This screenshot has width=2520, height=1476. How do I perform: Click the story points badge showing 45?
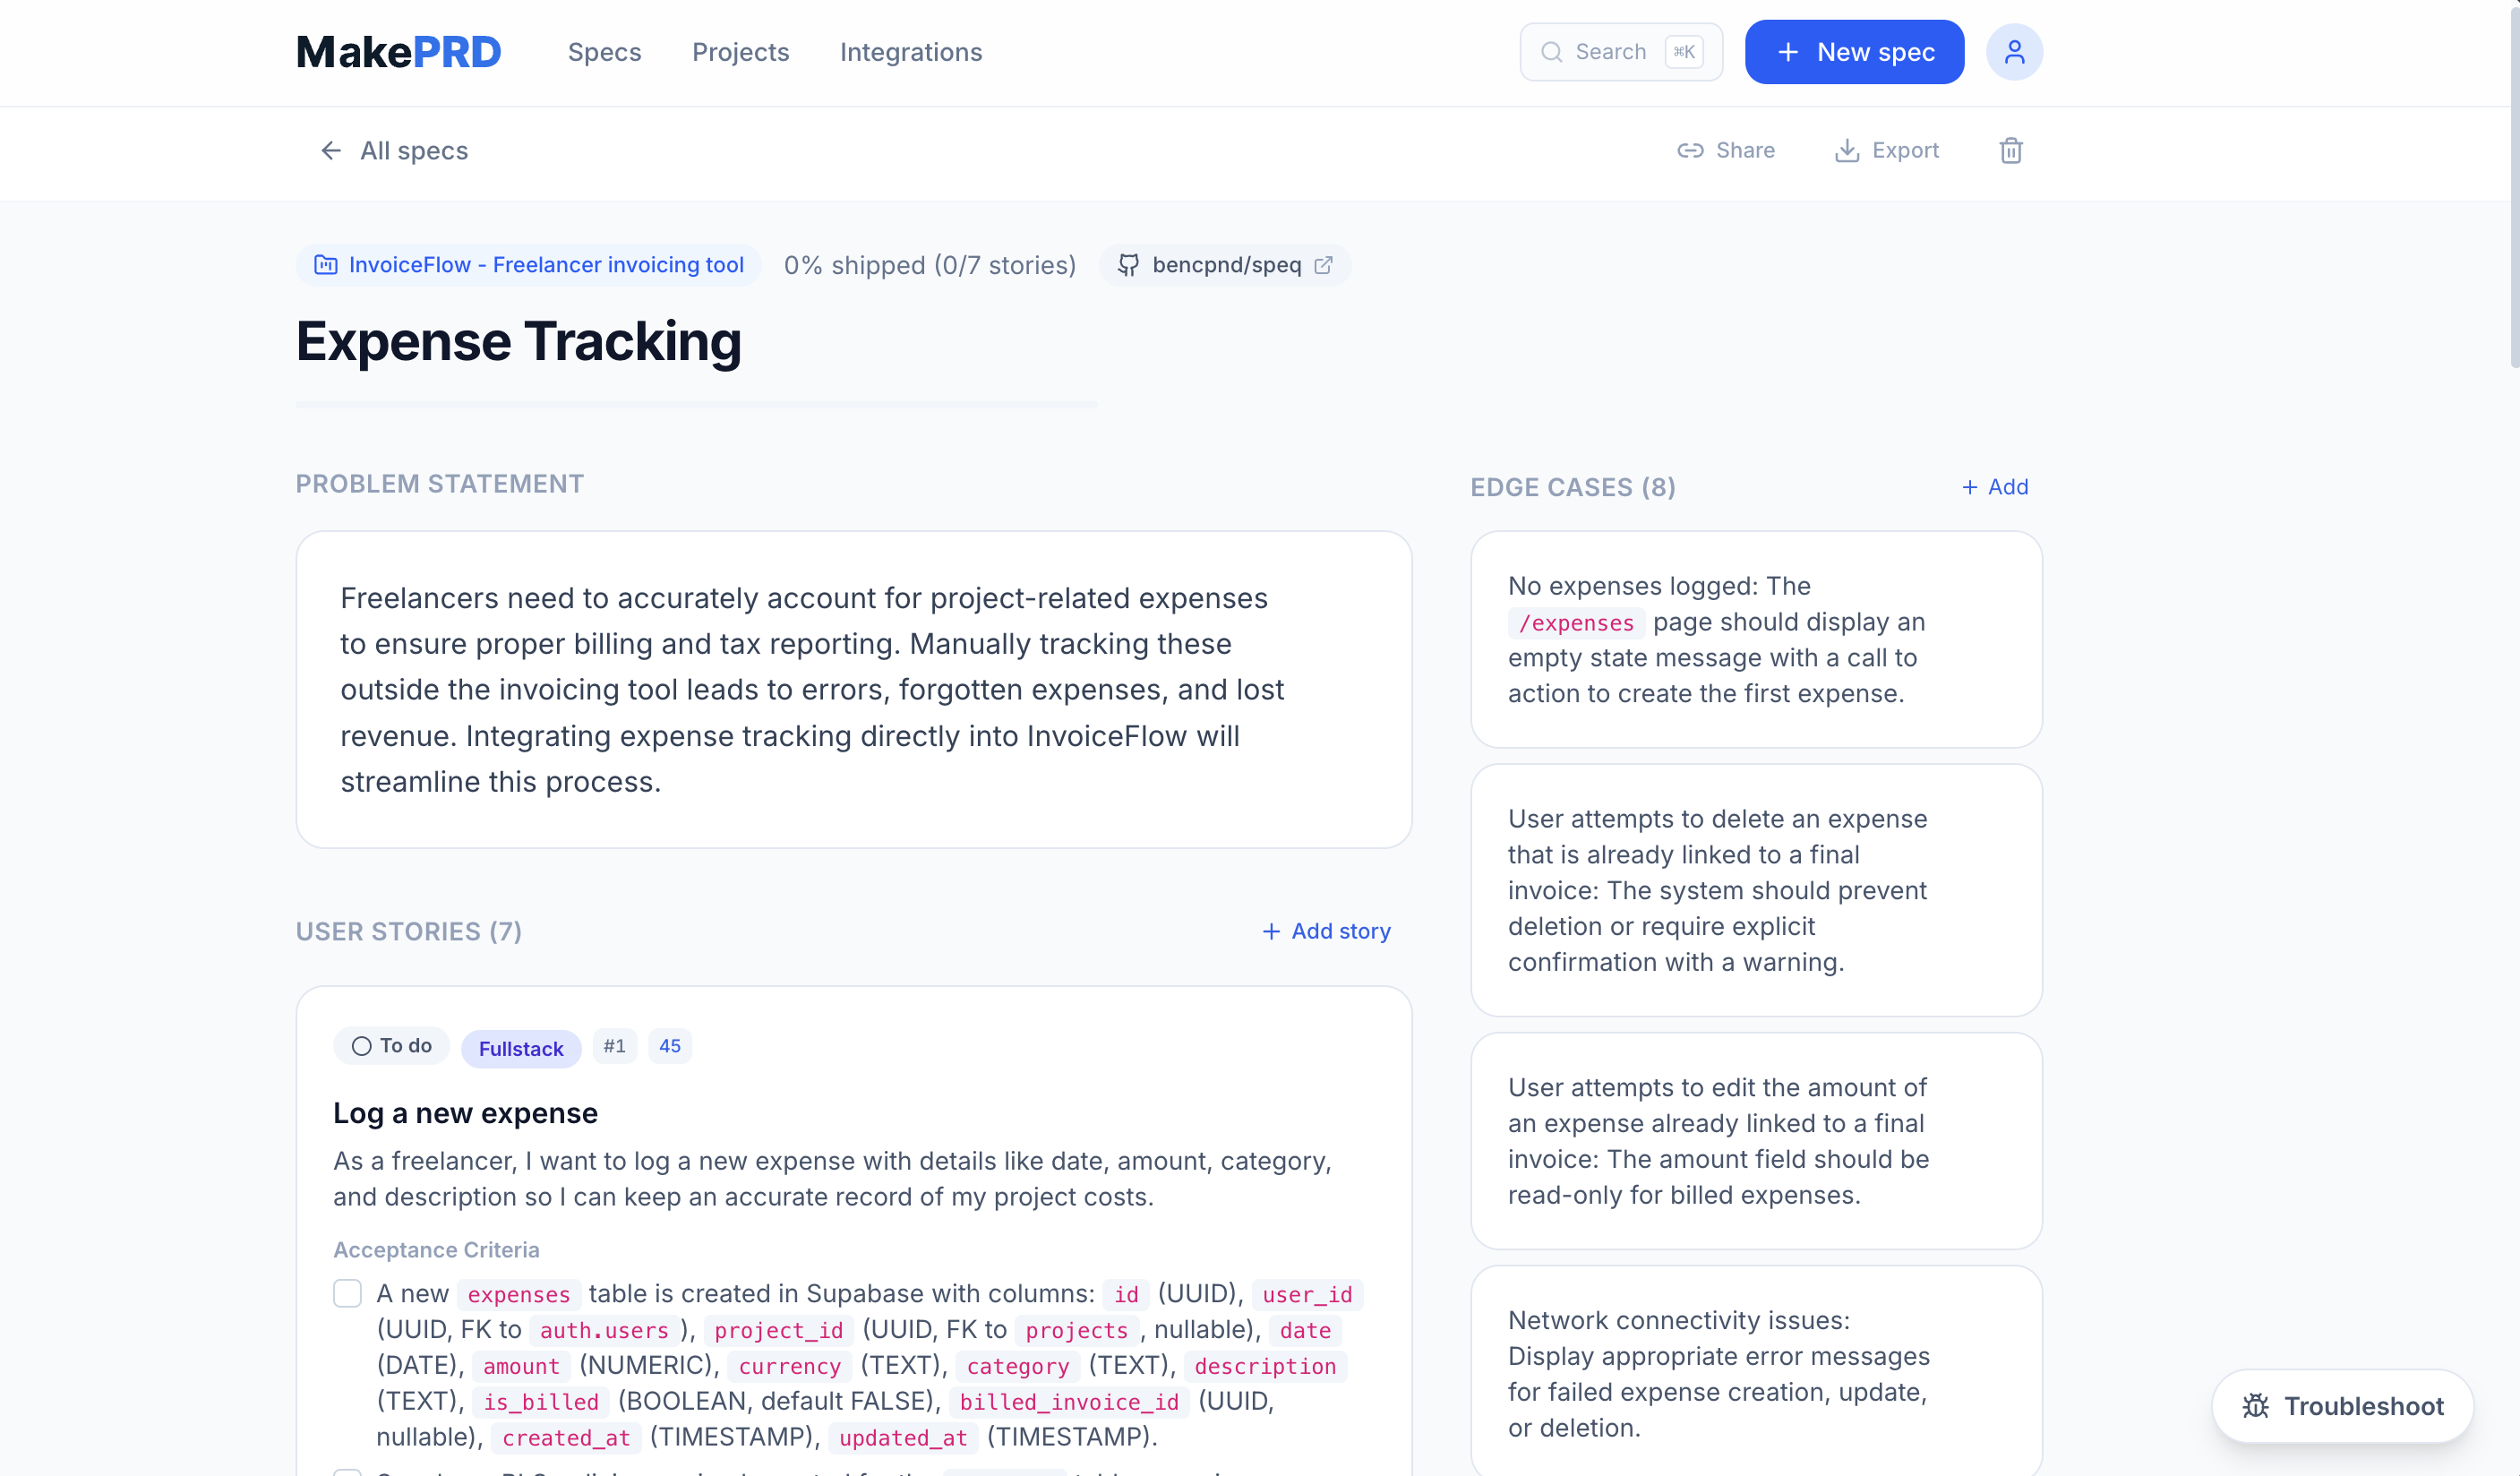click(669, 1046)
